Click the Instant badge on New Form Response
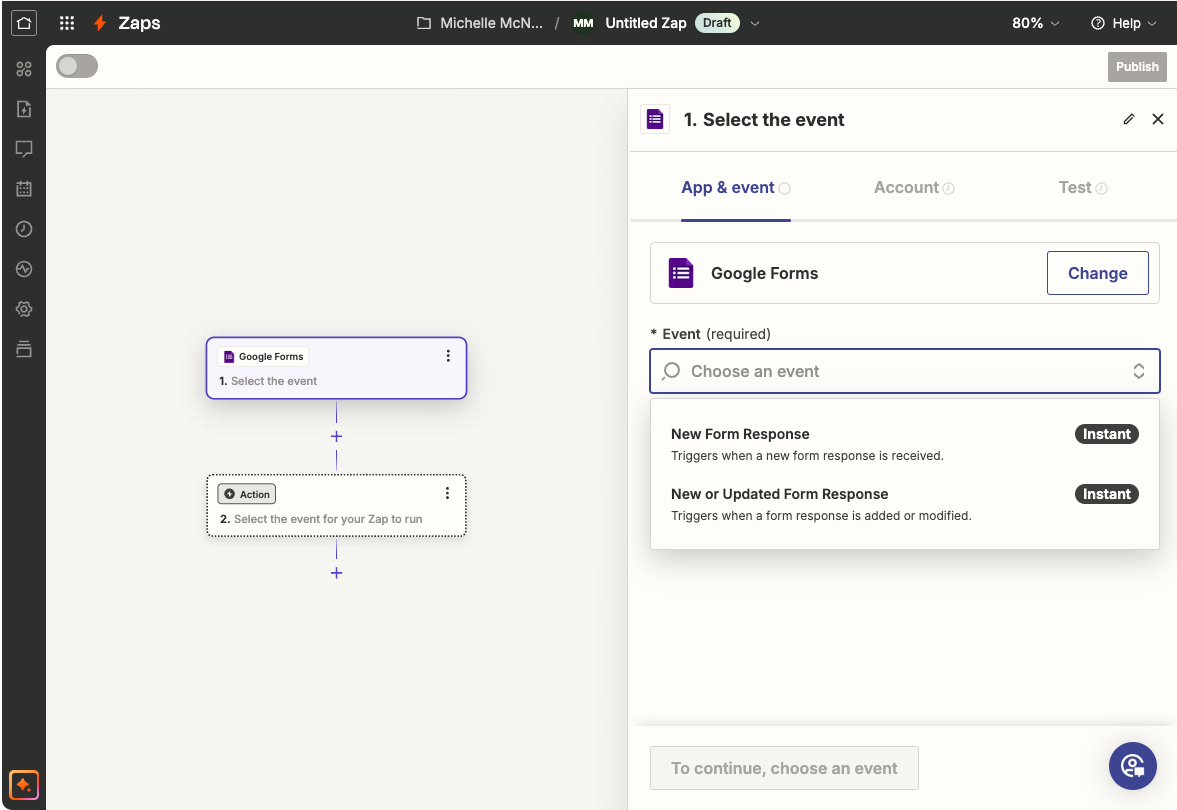 (1106, 434)
